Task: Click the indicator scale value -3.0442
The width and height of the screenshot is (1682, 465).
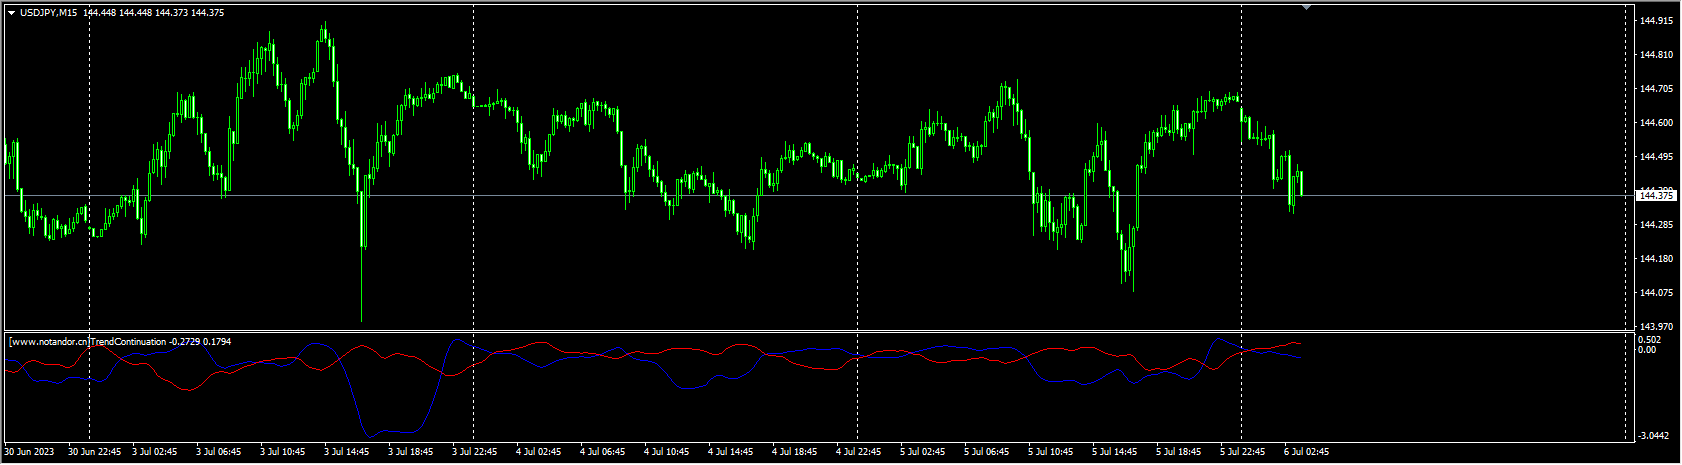Action: [x=1654, y=436]
